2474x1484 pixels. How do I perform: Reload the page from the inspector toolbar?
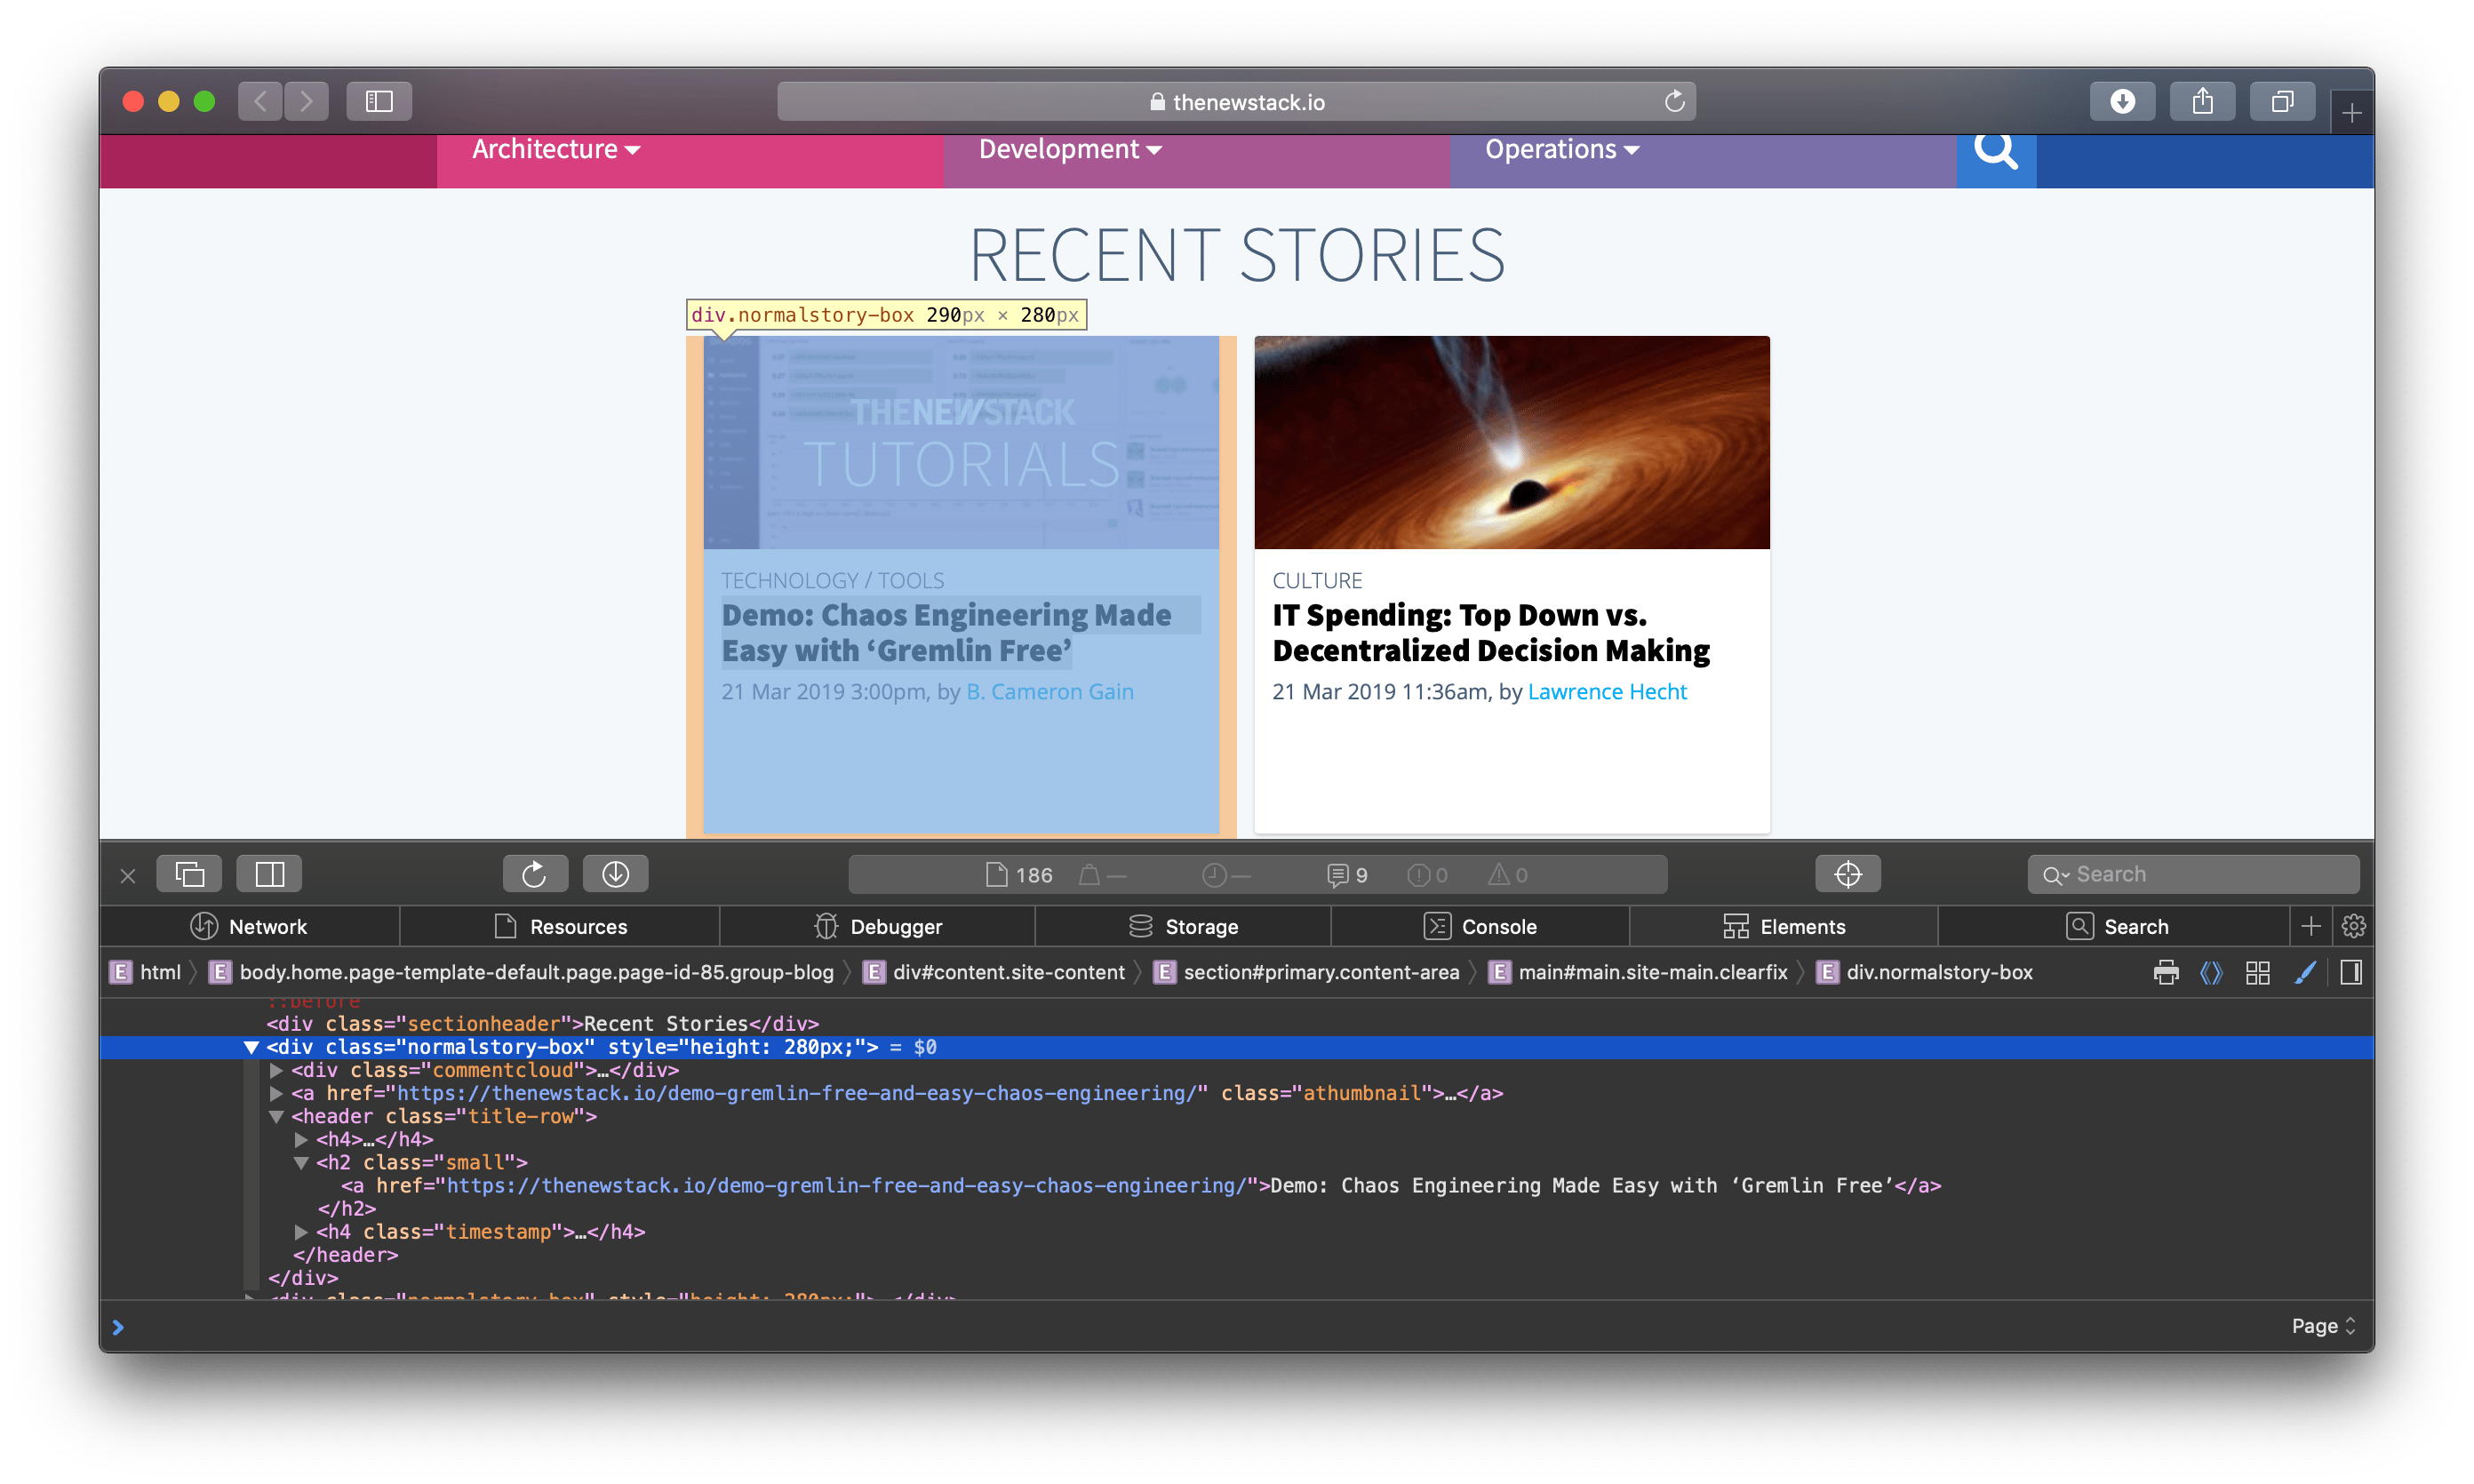535,874
